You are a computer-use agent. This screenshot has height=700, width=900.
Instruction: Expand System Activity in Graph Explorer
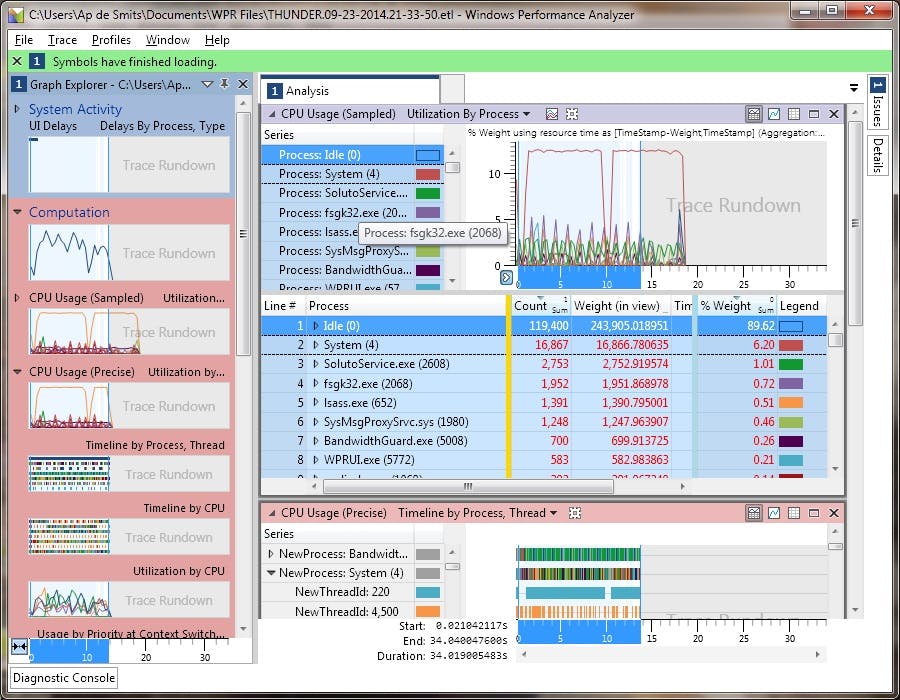pos(17,108)
